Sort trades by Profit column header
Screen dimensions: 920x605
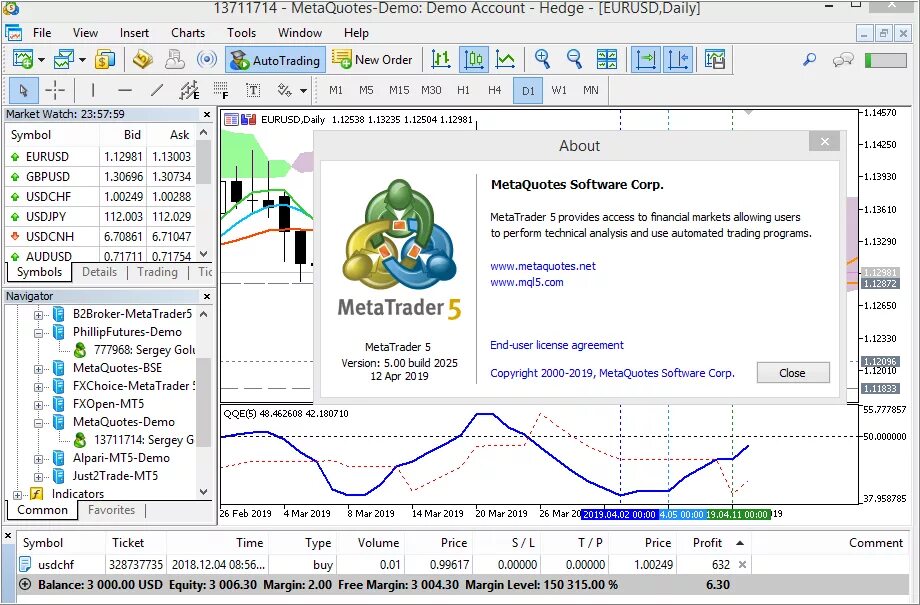click(707, 543)
